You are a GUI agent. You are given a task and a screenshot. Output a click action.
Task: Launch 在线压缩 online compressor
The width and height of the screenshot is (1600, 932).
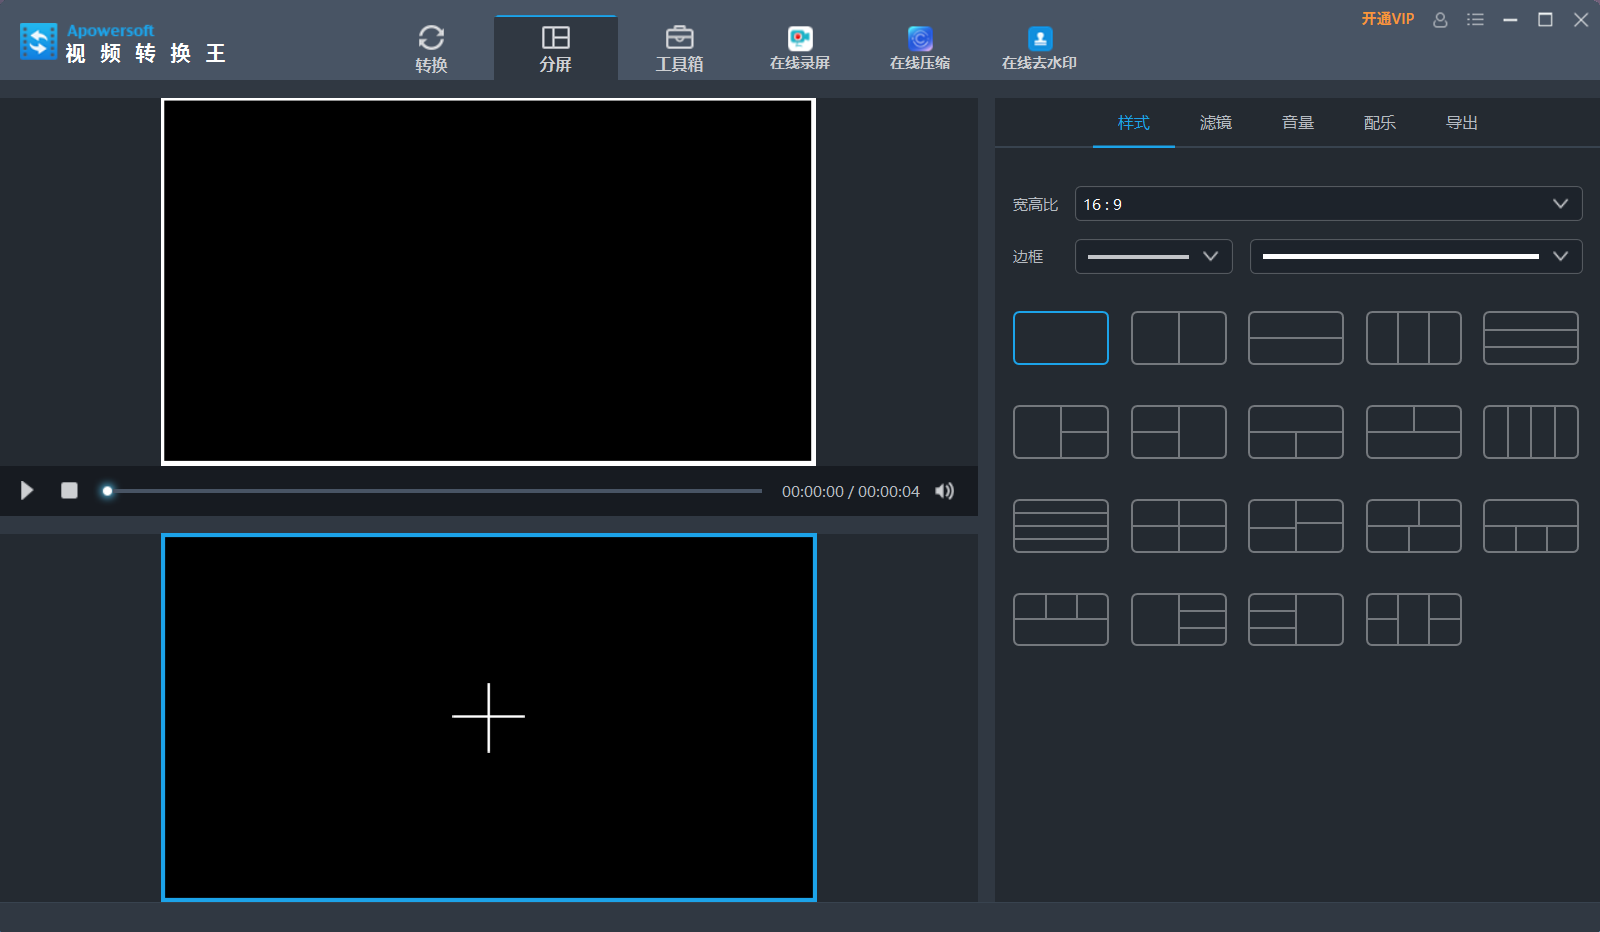920,48
